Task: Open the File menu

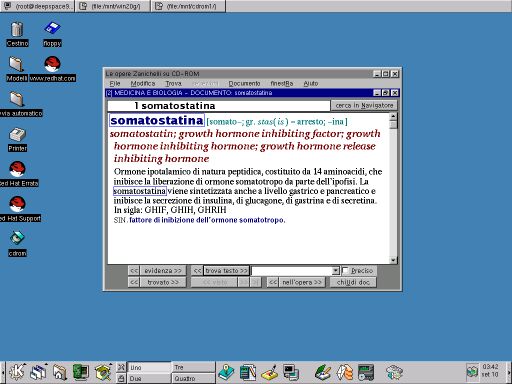Action: point(115,83)
